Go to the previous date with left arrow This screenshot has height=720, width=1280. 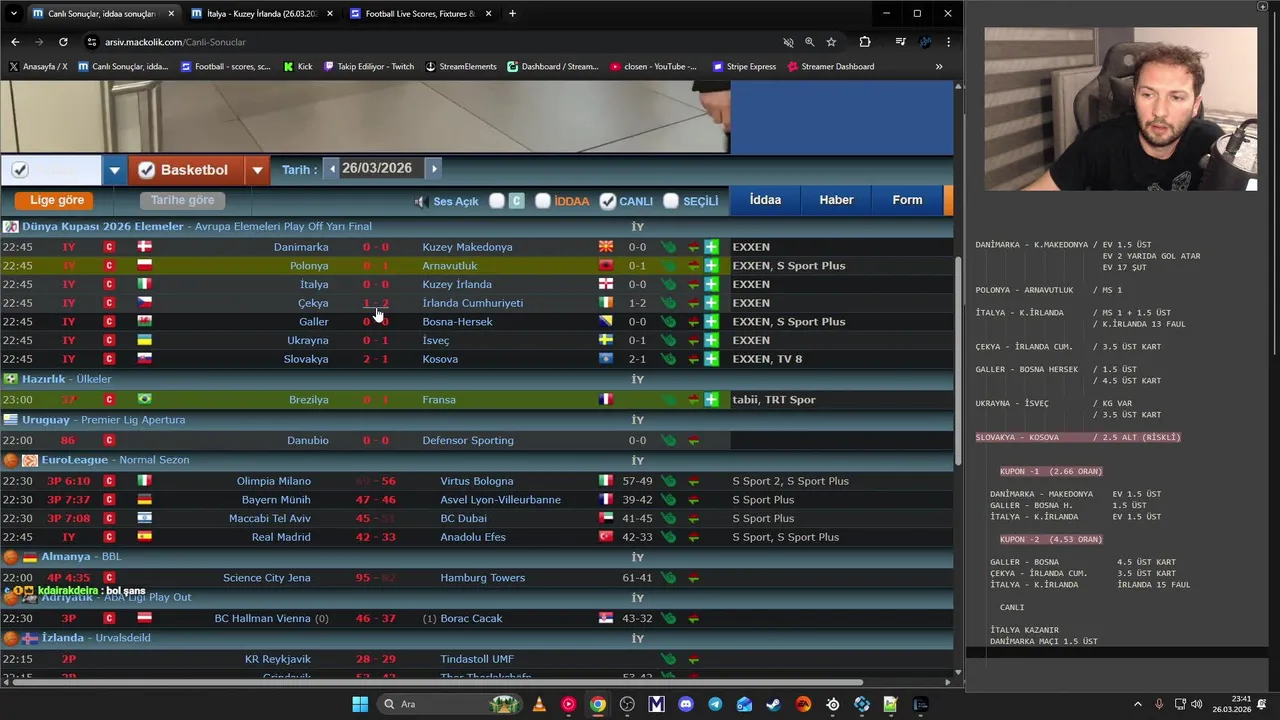pyautogui.click(x=333, y=169)
